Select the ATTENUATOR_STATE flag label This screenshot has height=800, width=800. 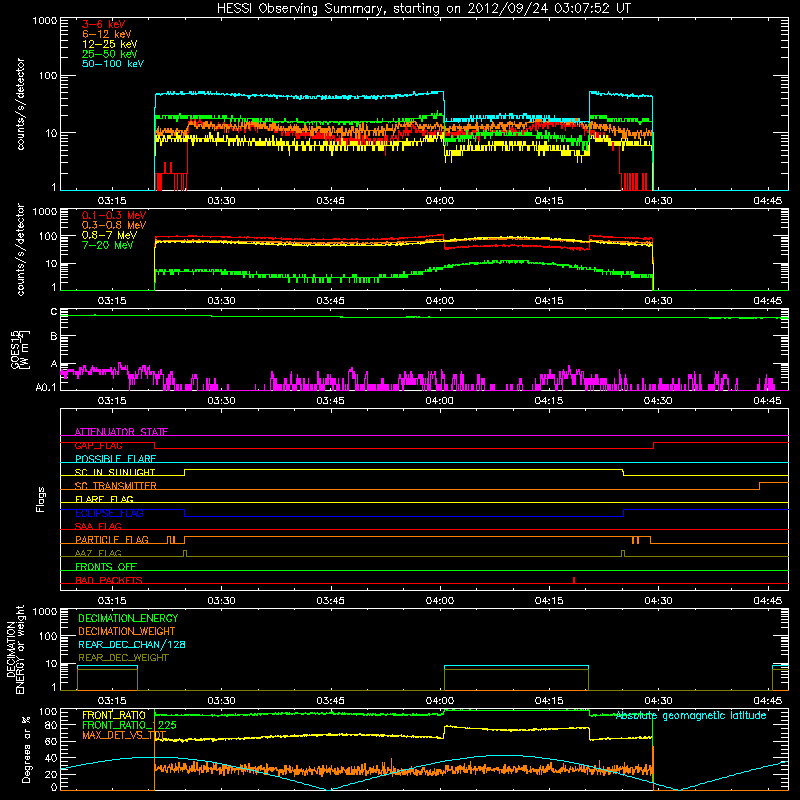pos(121,432)
